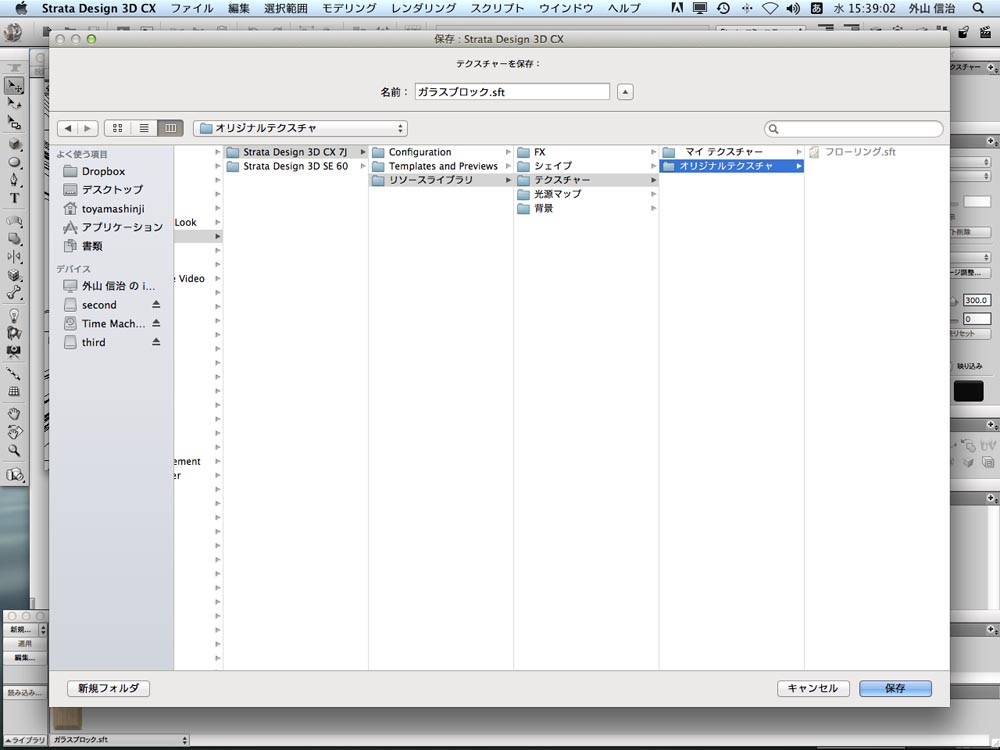Select the Mirror tool
Screen dimensions: 1000x750
[14, 256]
